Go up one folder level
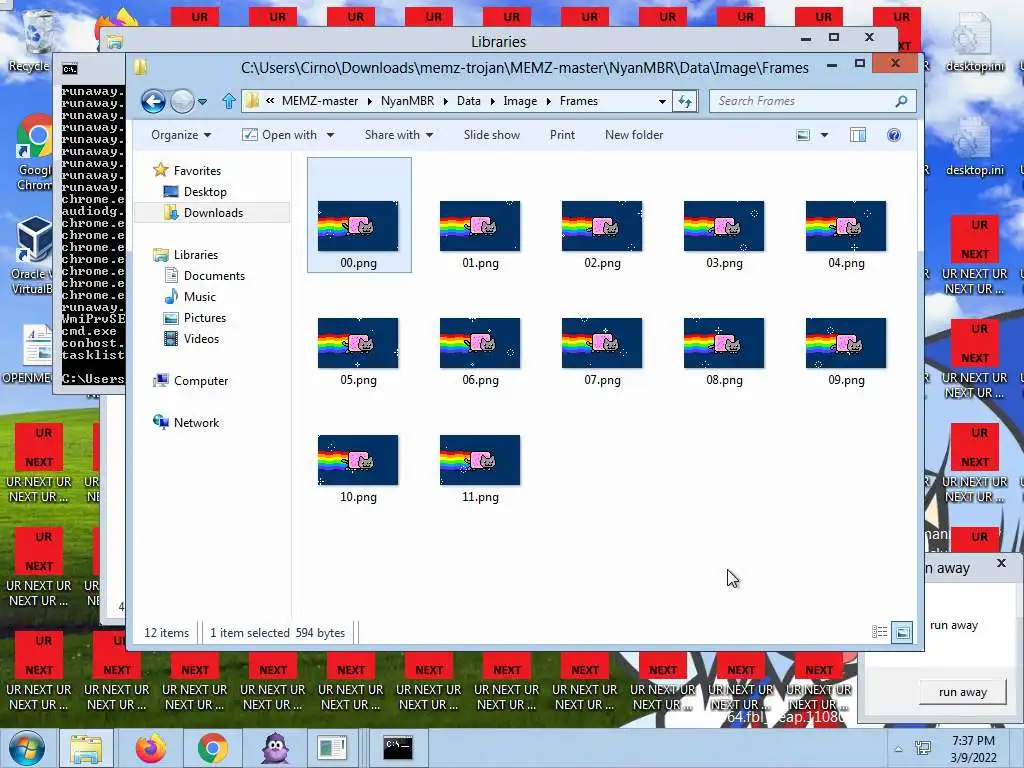The height and width of the screenshot is (768, 1024). [x=229, y=101]
